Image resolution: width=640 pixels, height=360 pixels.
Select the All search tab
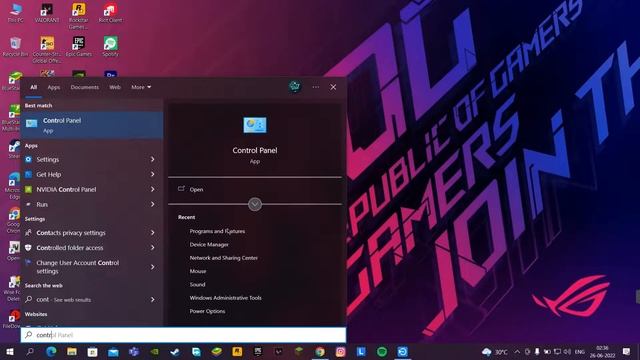click(x=33, y=87)
